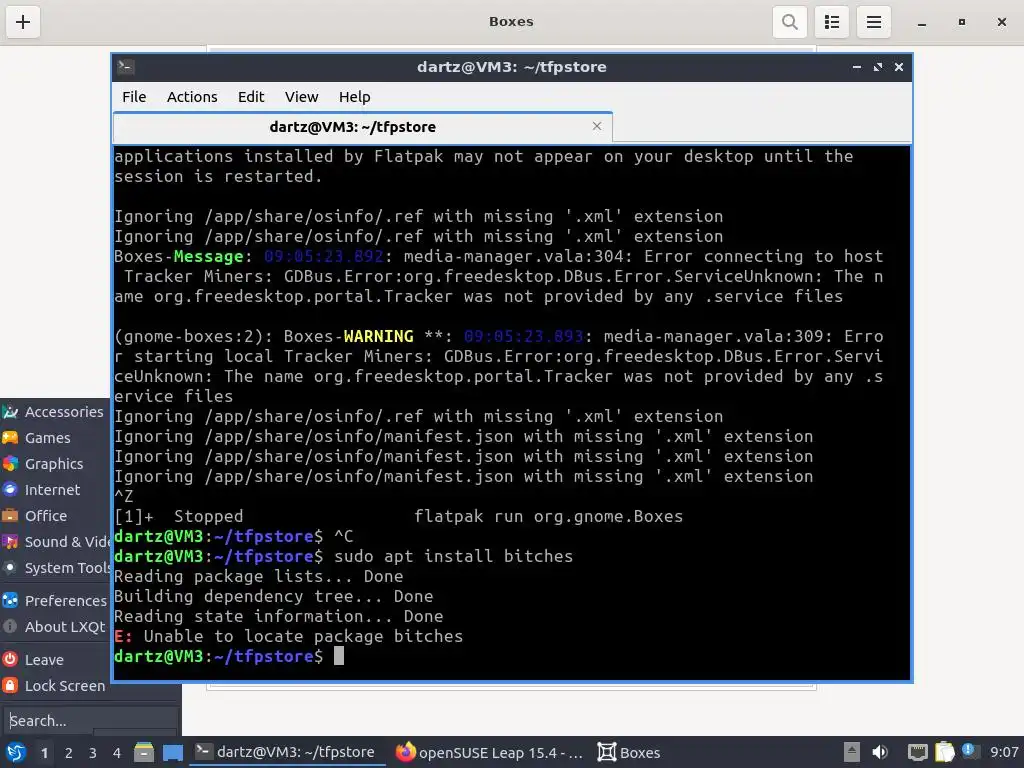Open the Actions menu in terminal
The image size is (1024, 768).
tap(192, 97)
